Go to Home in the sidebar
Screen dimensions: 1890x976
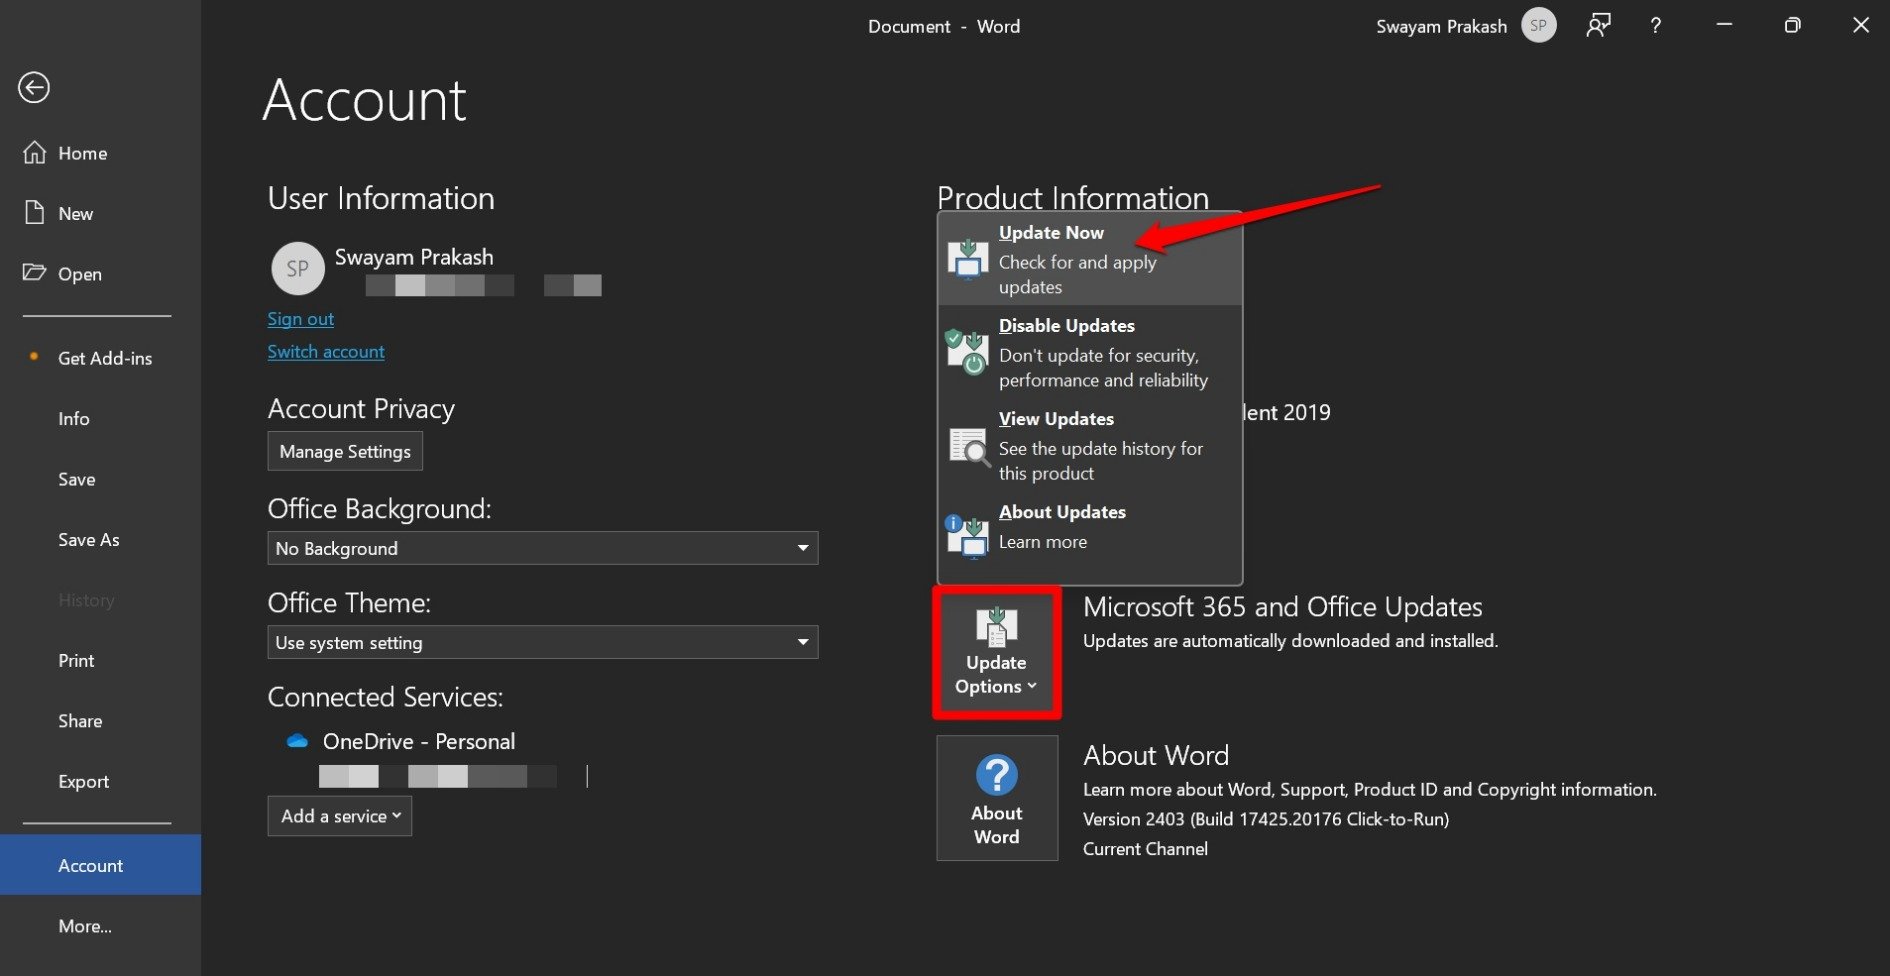tap(82, 153)
